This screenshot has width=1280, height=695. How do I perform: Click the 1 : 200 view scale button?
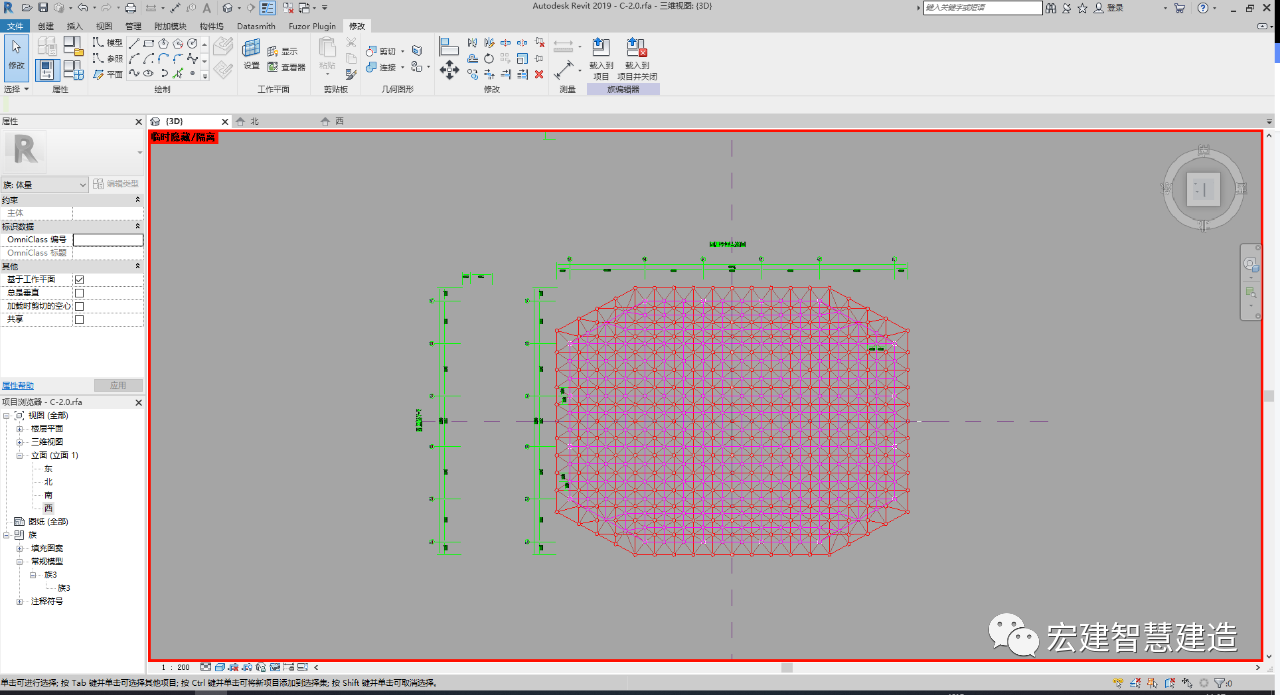[176, 667]
